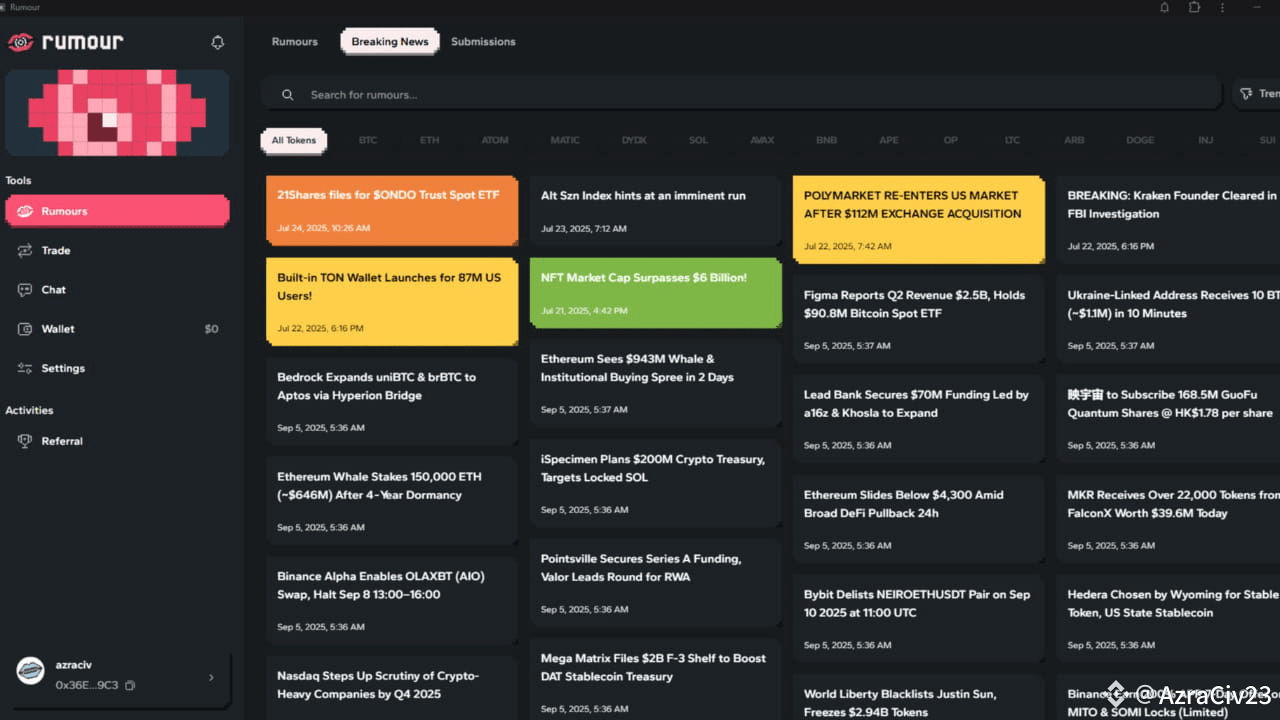Click the Referral trophy icon
Image resolution: width=1280 pixels, height=720 pixels.
25,441
